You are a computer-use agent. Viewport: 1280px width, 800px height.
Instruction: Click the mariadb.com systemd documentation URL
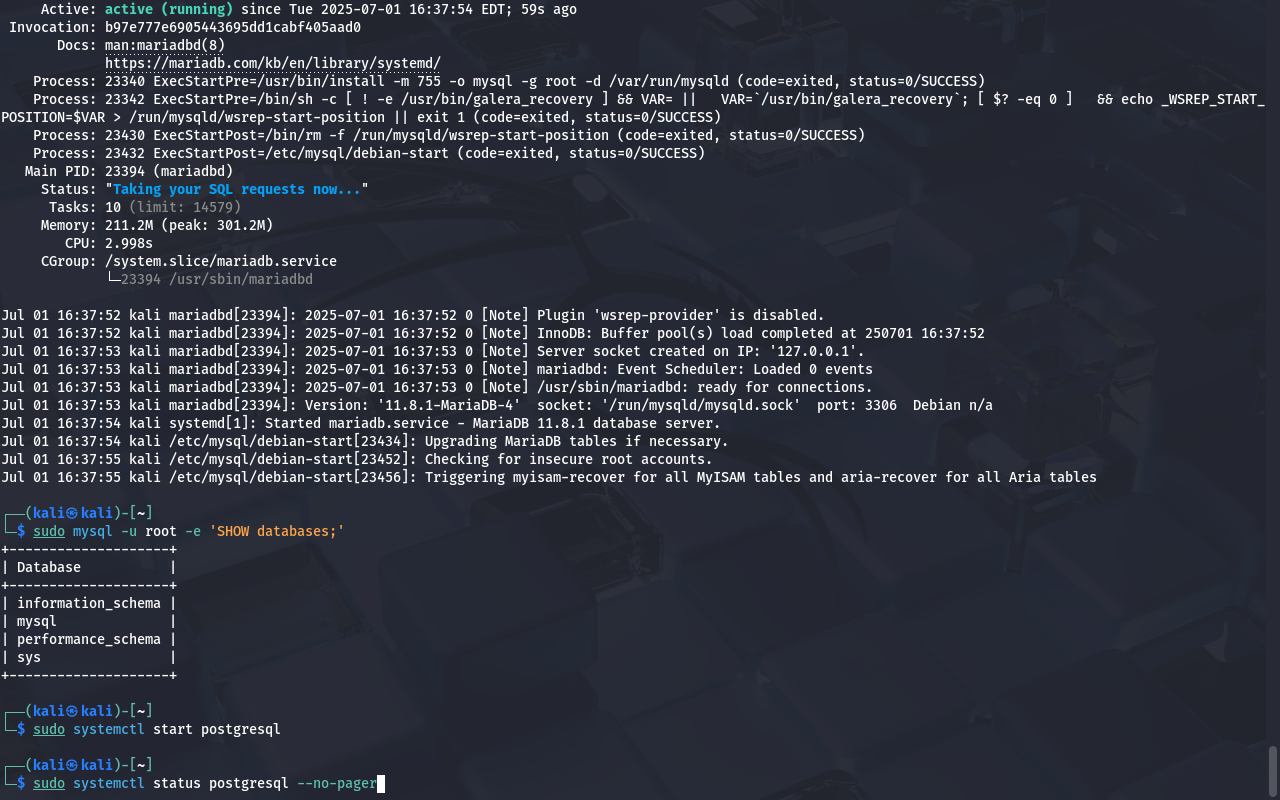273,63
